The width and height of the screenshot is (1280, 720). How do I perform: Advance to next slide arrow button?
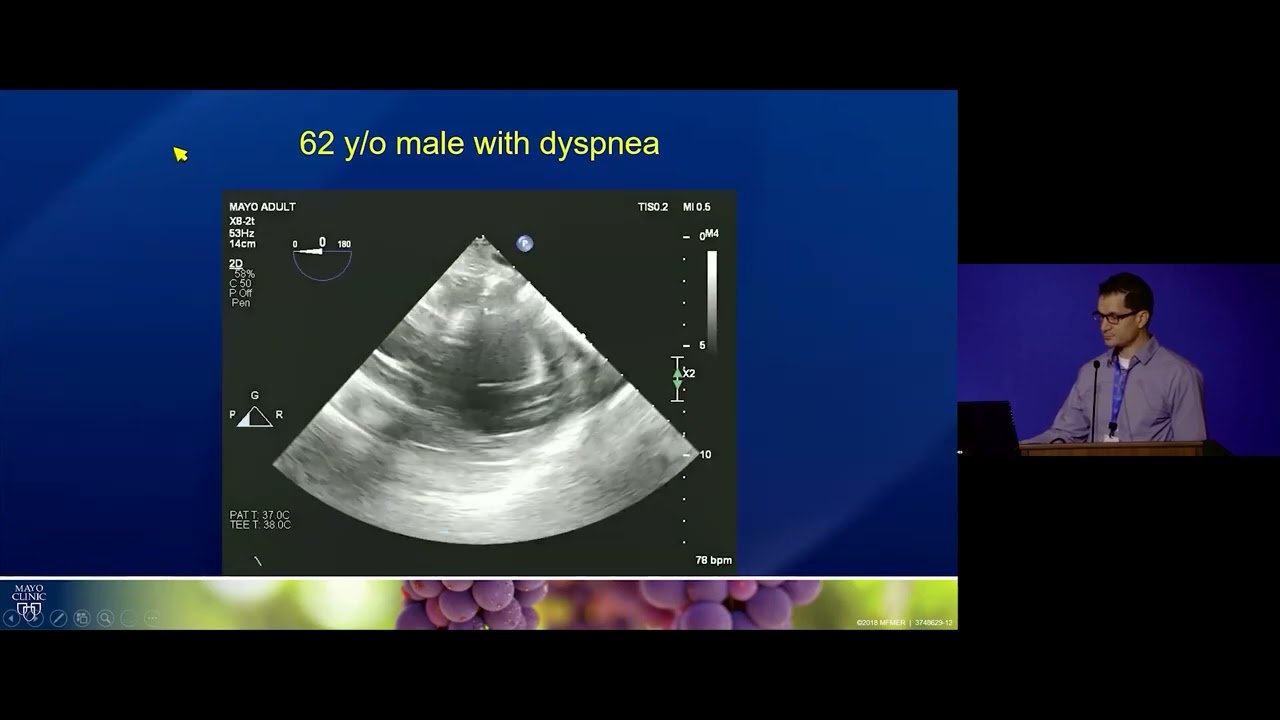pos(34,619)
